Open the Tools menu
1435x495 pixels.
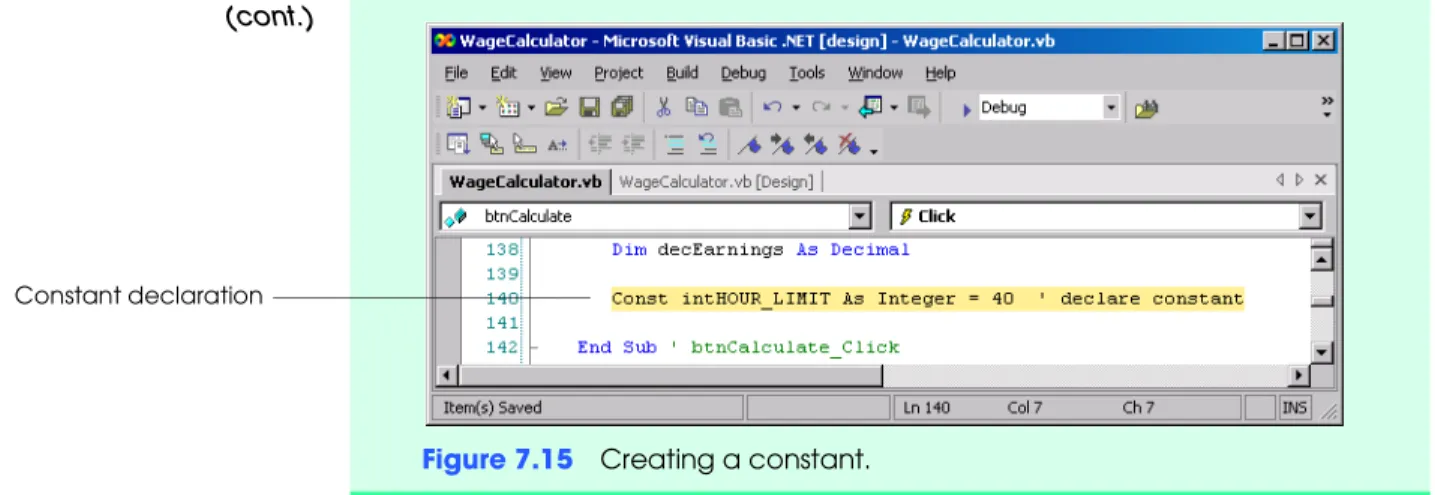click(807, 73)
